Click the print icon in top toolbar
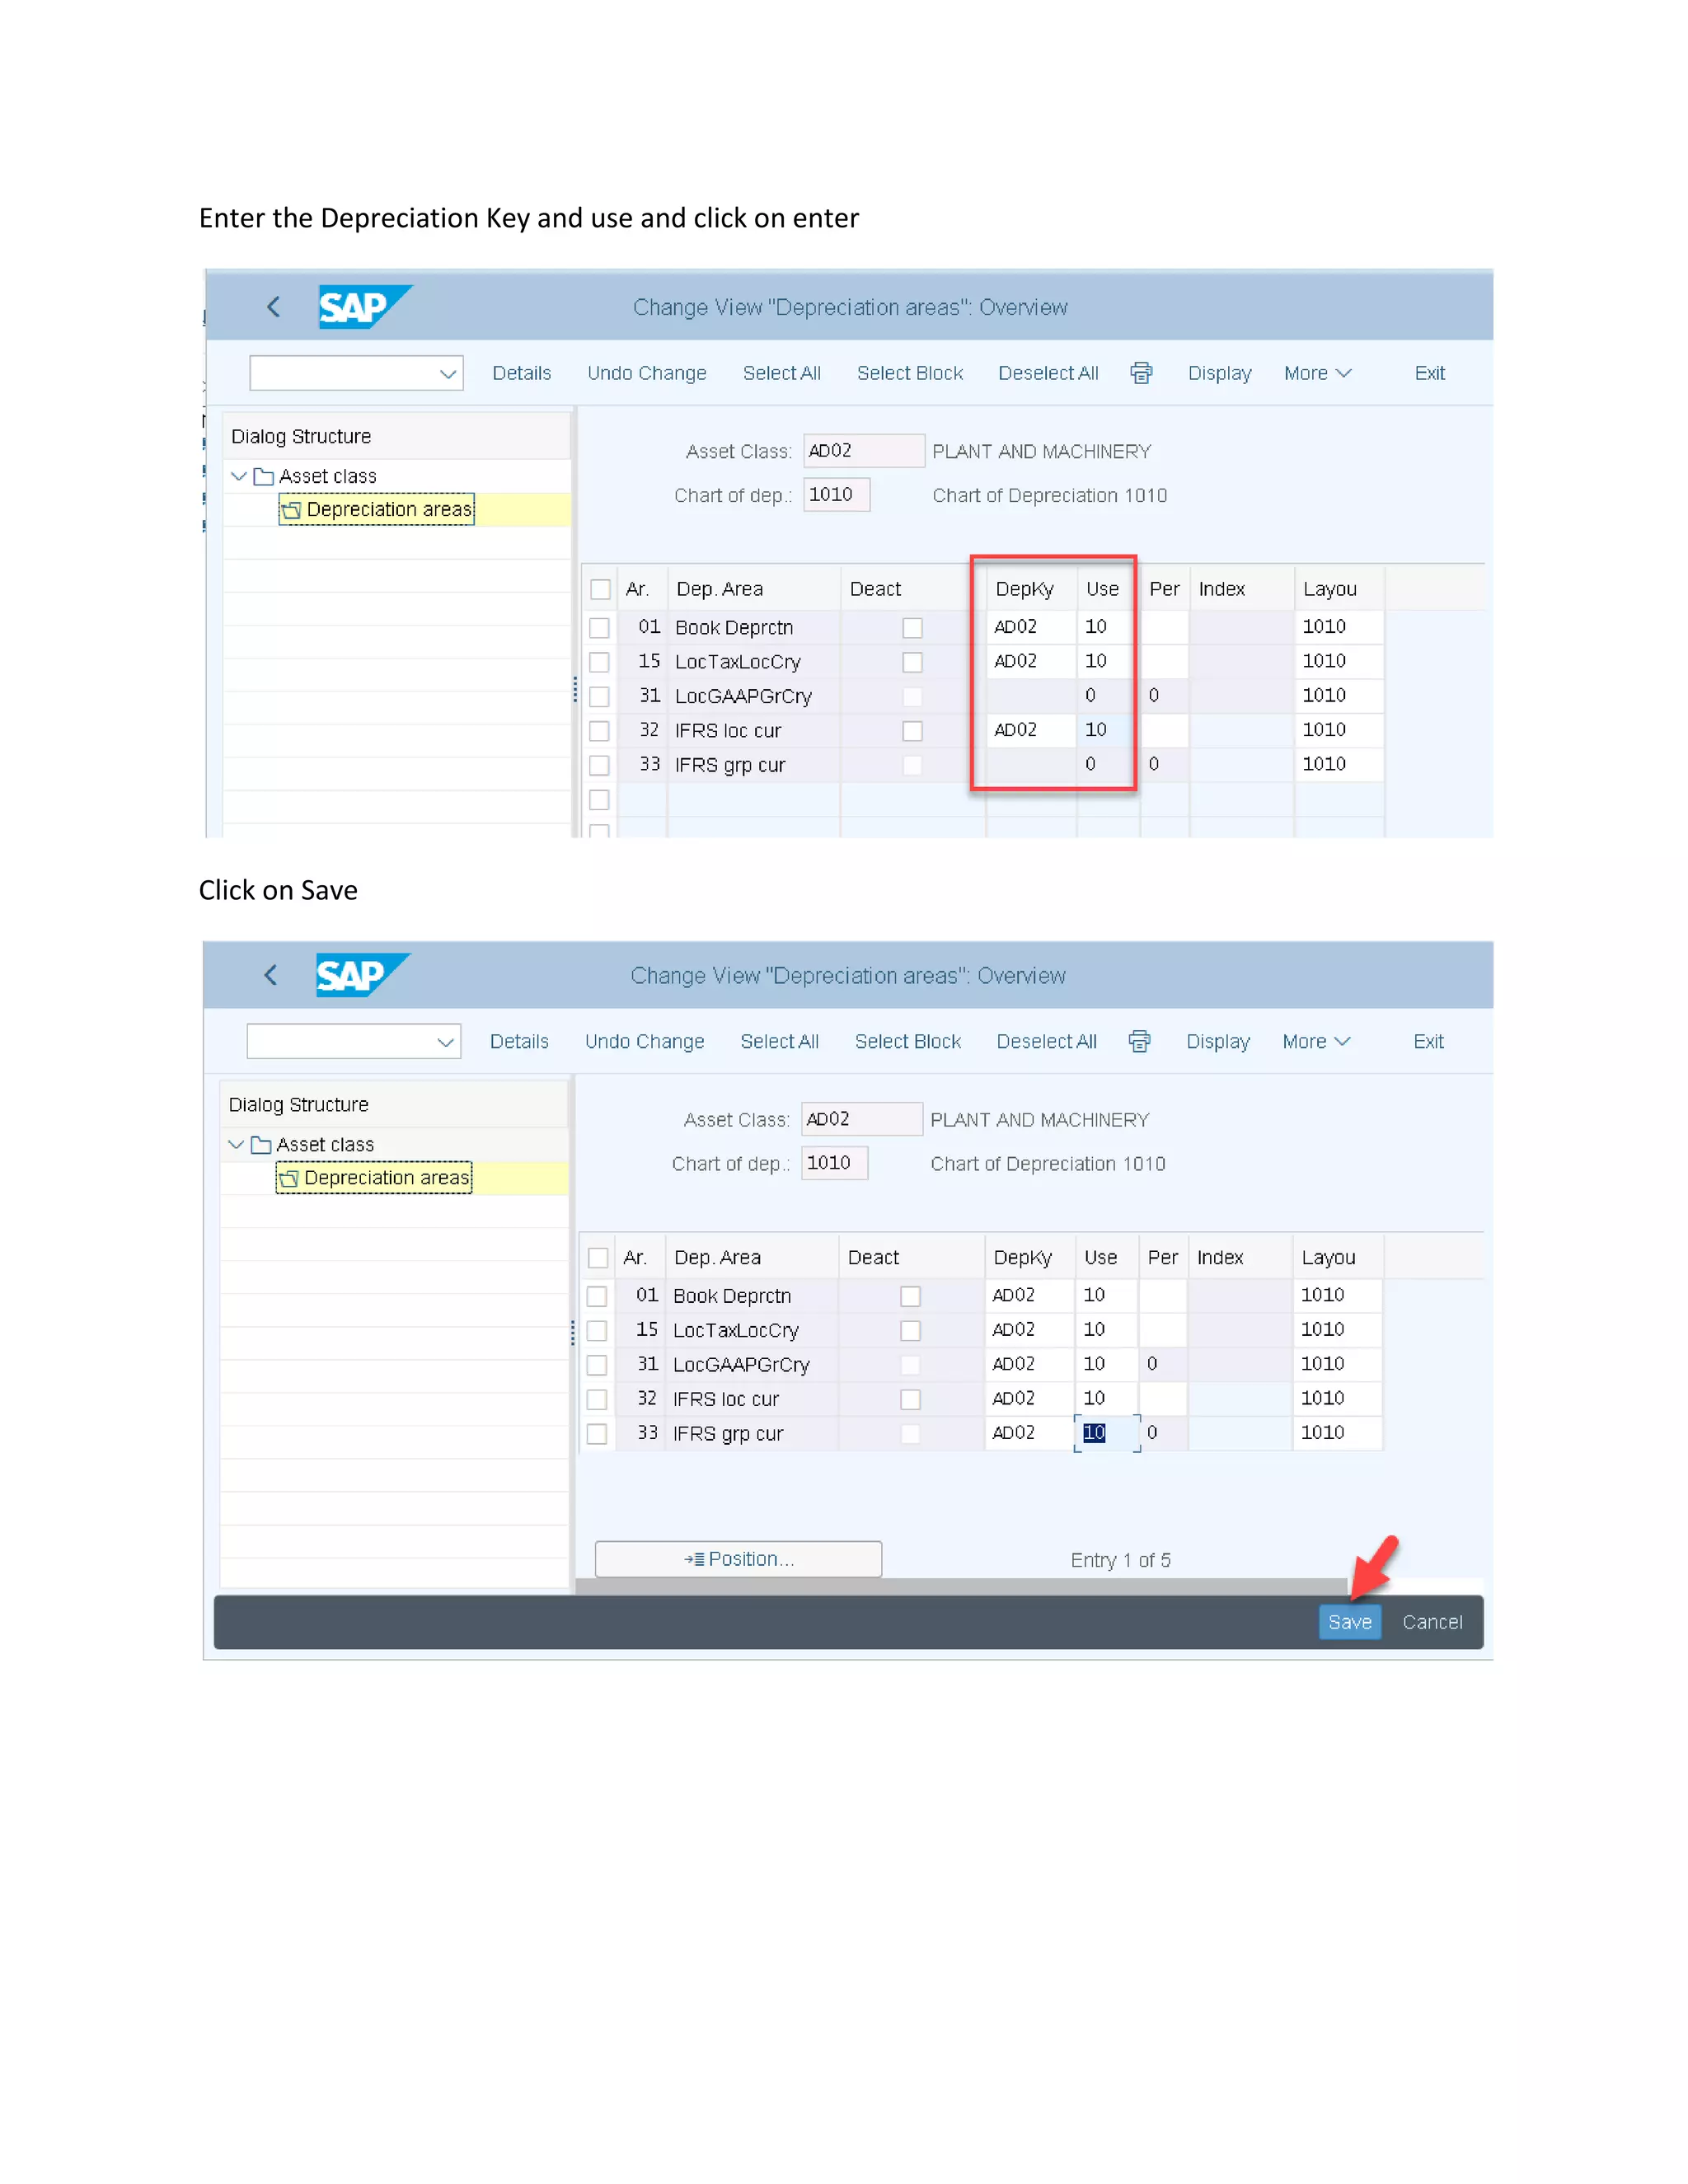 1141,373
